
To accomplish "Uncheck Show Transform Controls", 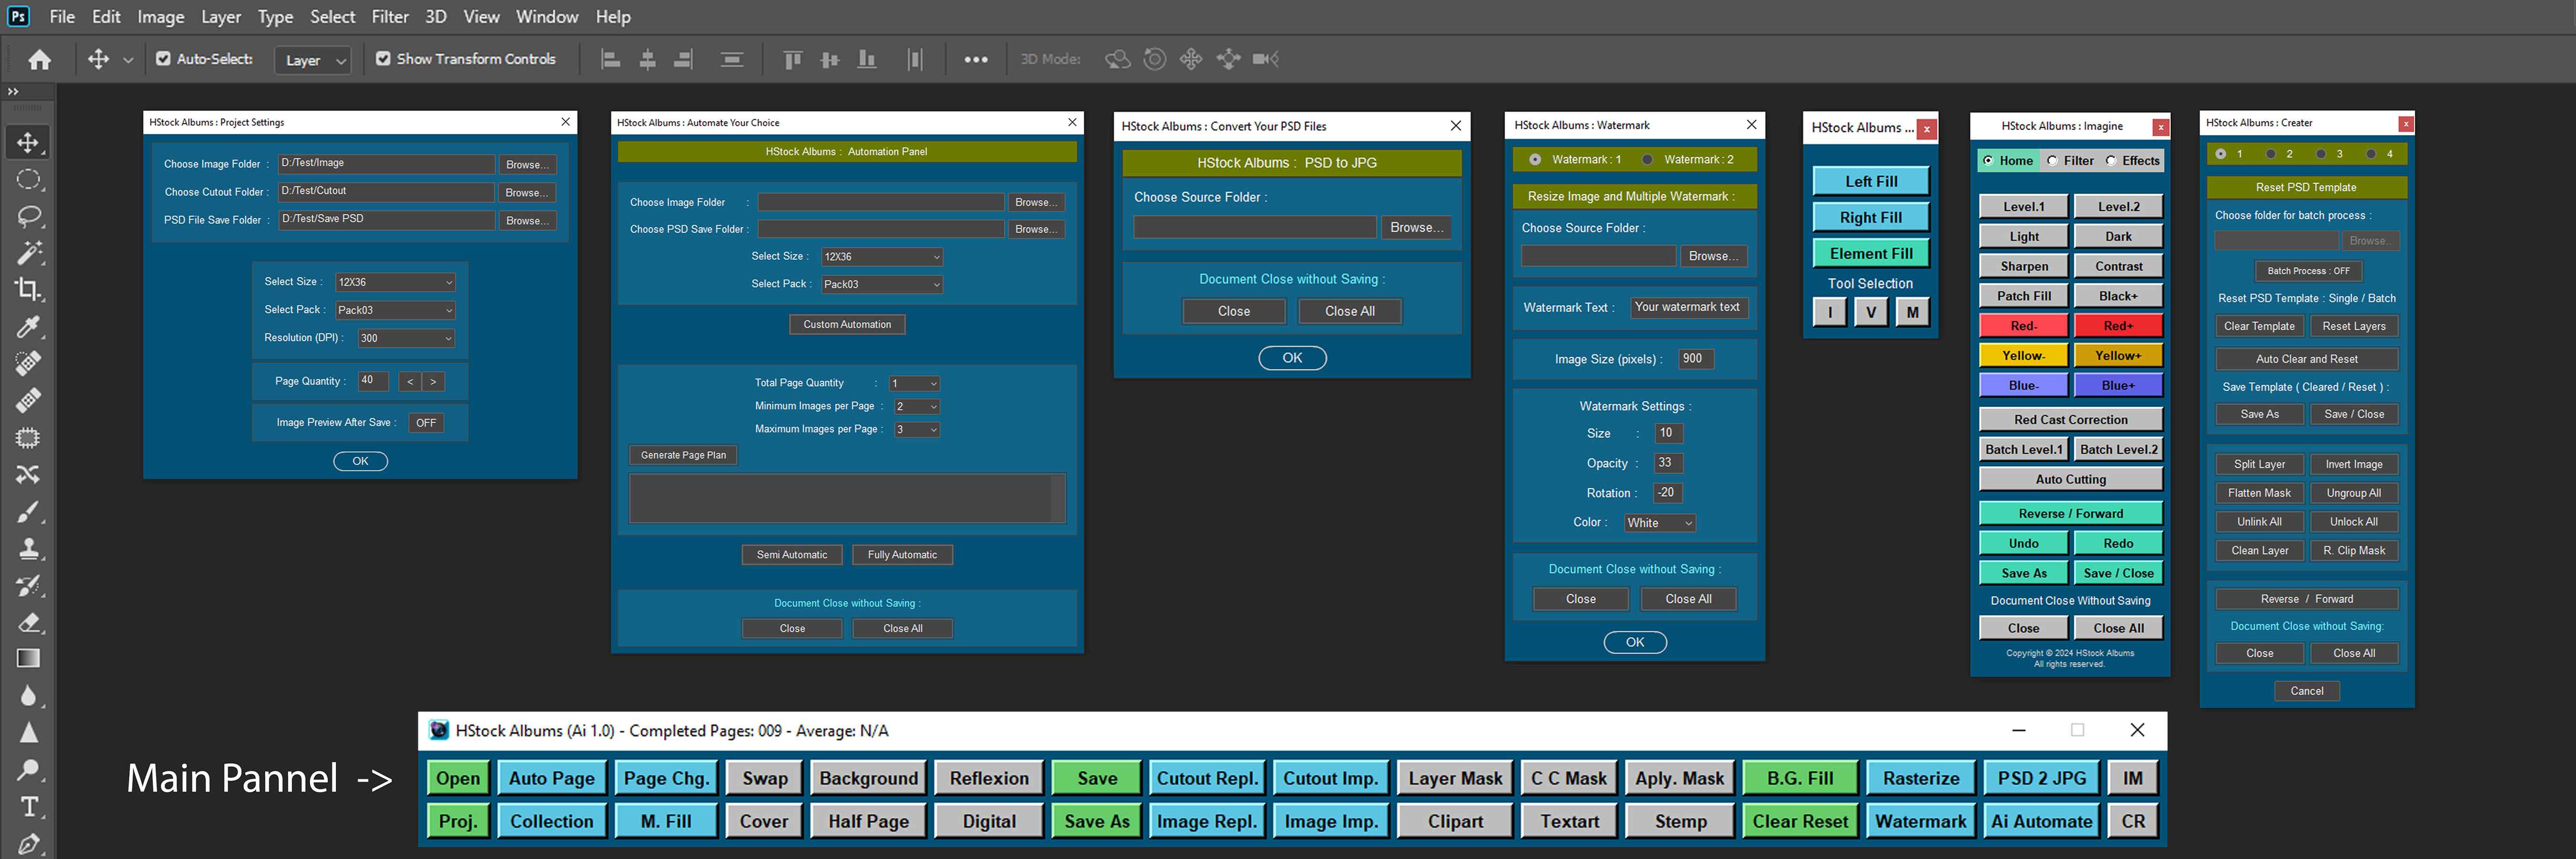I will click(383, 59).
